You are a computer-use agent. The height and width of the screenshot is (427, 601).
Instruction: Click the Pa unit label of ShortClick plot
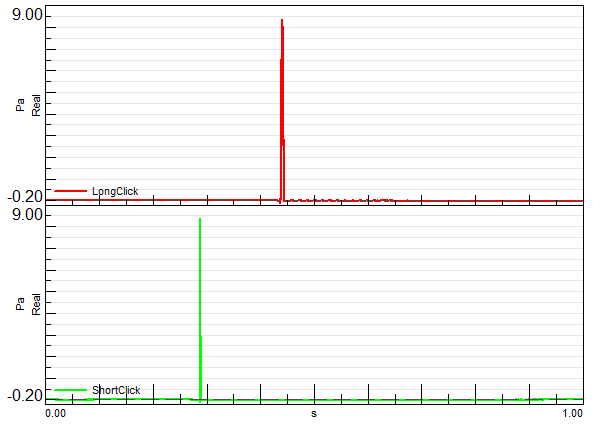click(20, 302)
